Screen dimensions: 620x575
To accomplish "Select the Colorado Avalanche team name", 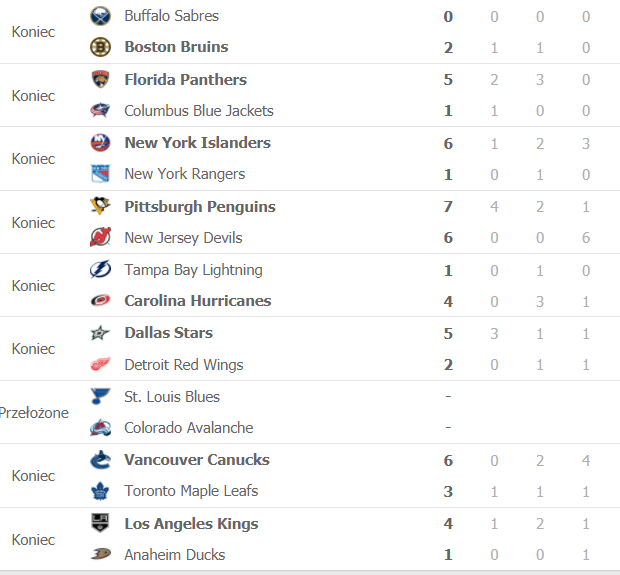I will [x=189, y=428].
